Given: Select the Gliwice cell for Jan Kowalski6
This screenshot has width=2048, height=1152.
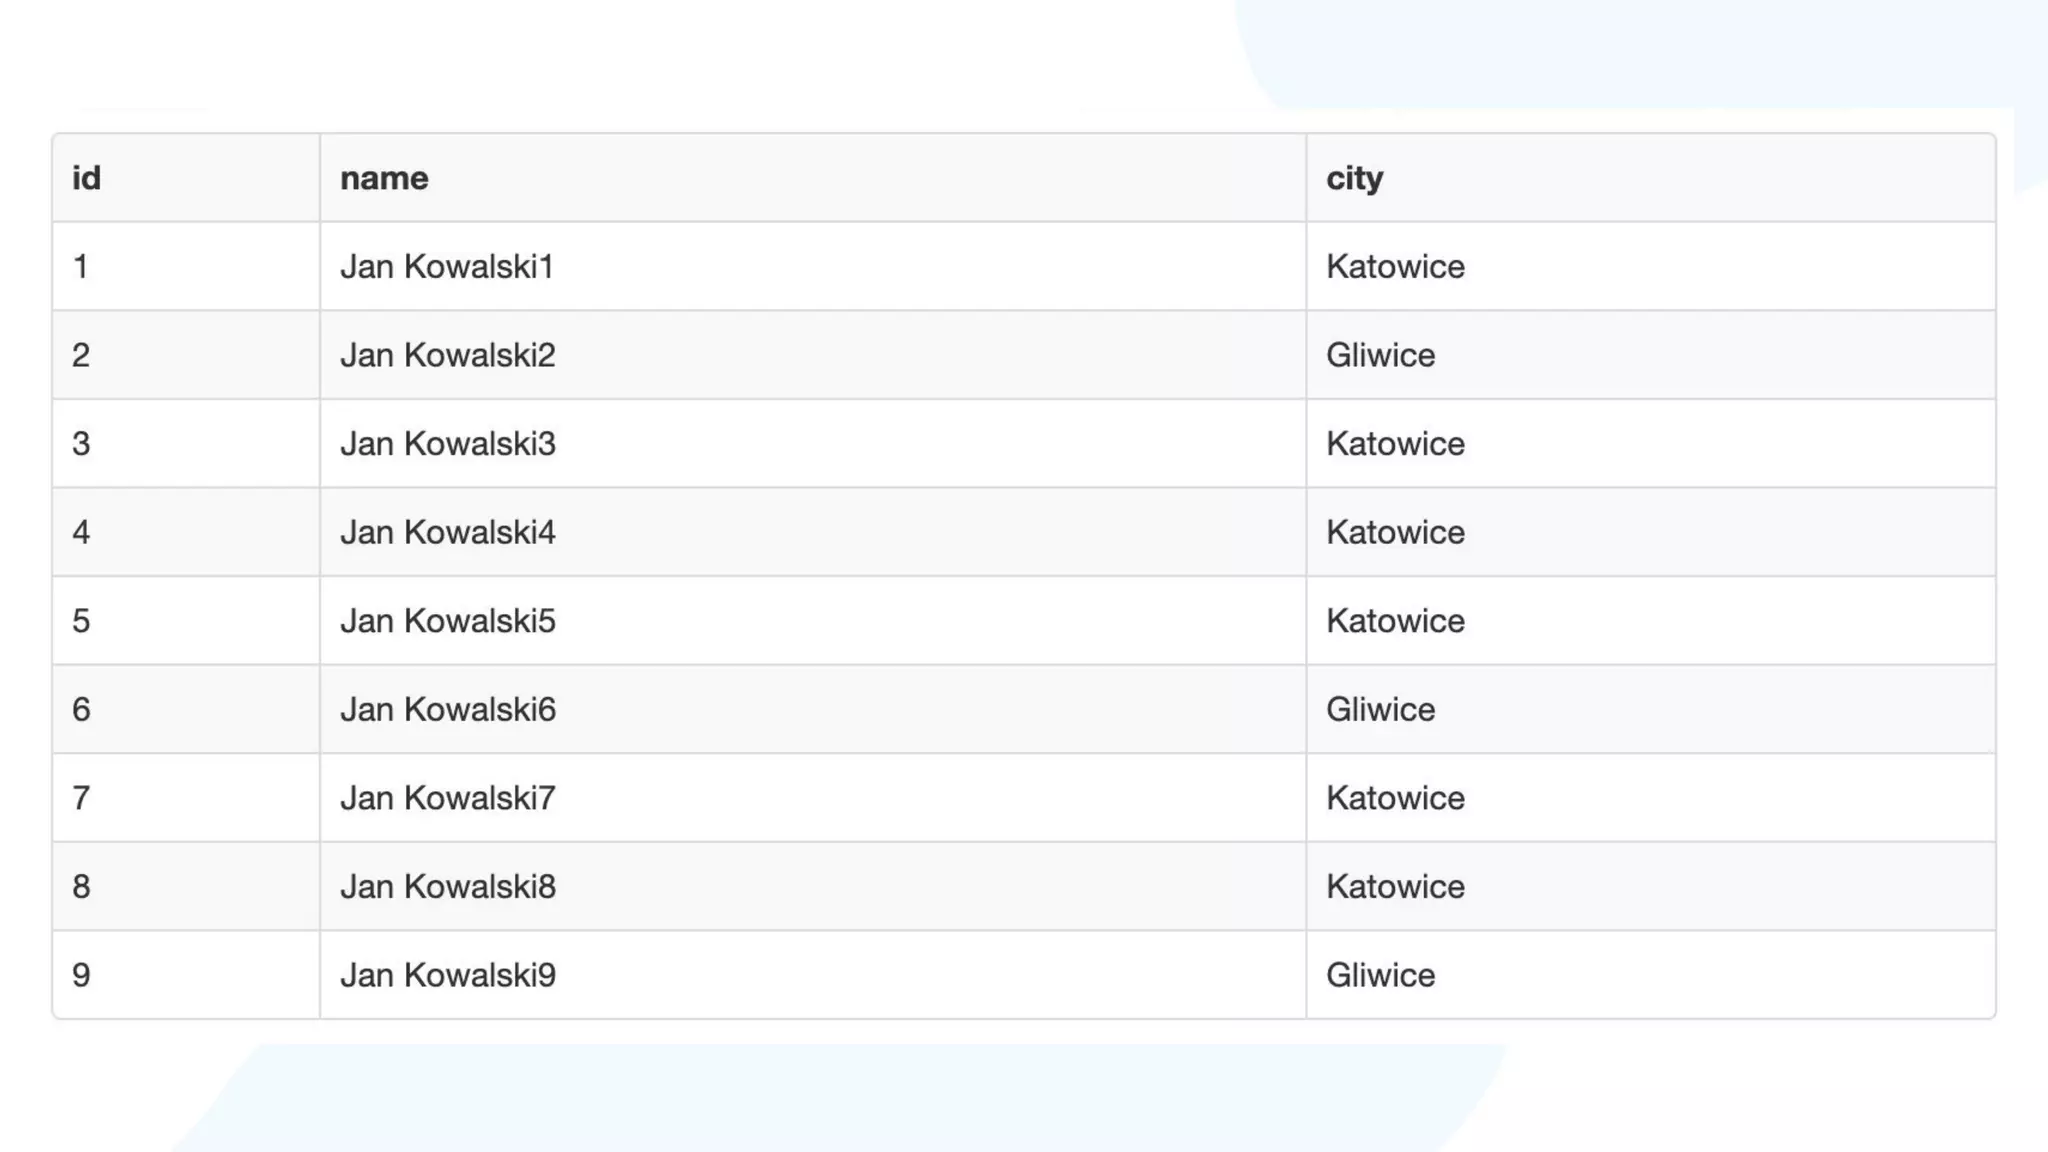Looking at the screenshot, I should click(1380, 710).
